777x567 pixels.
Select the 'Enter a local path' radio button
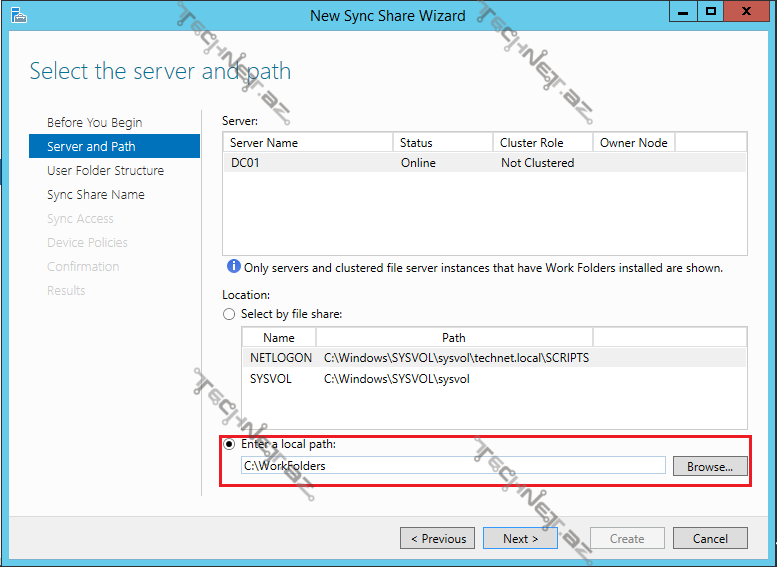click(231, 443)
